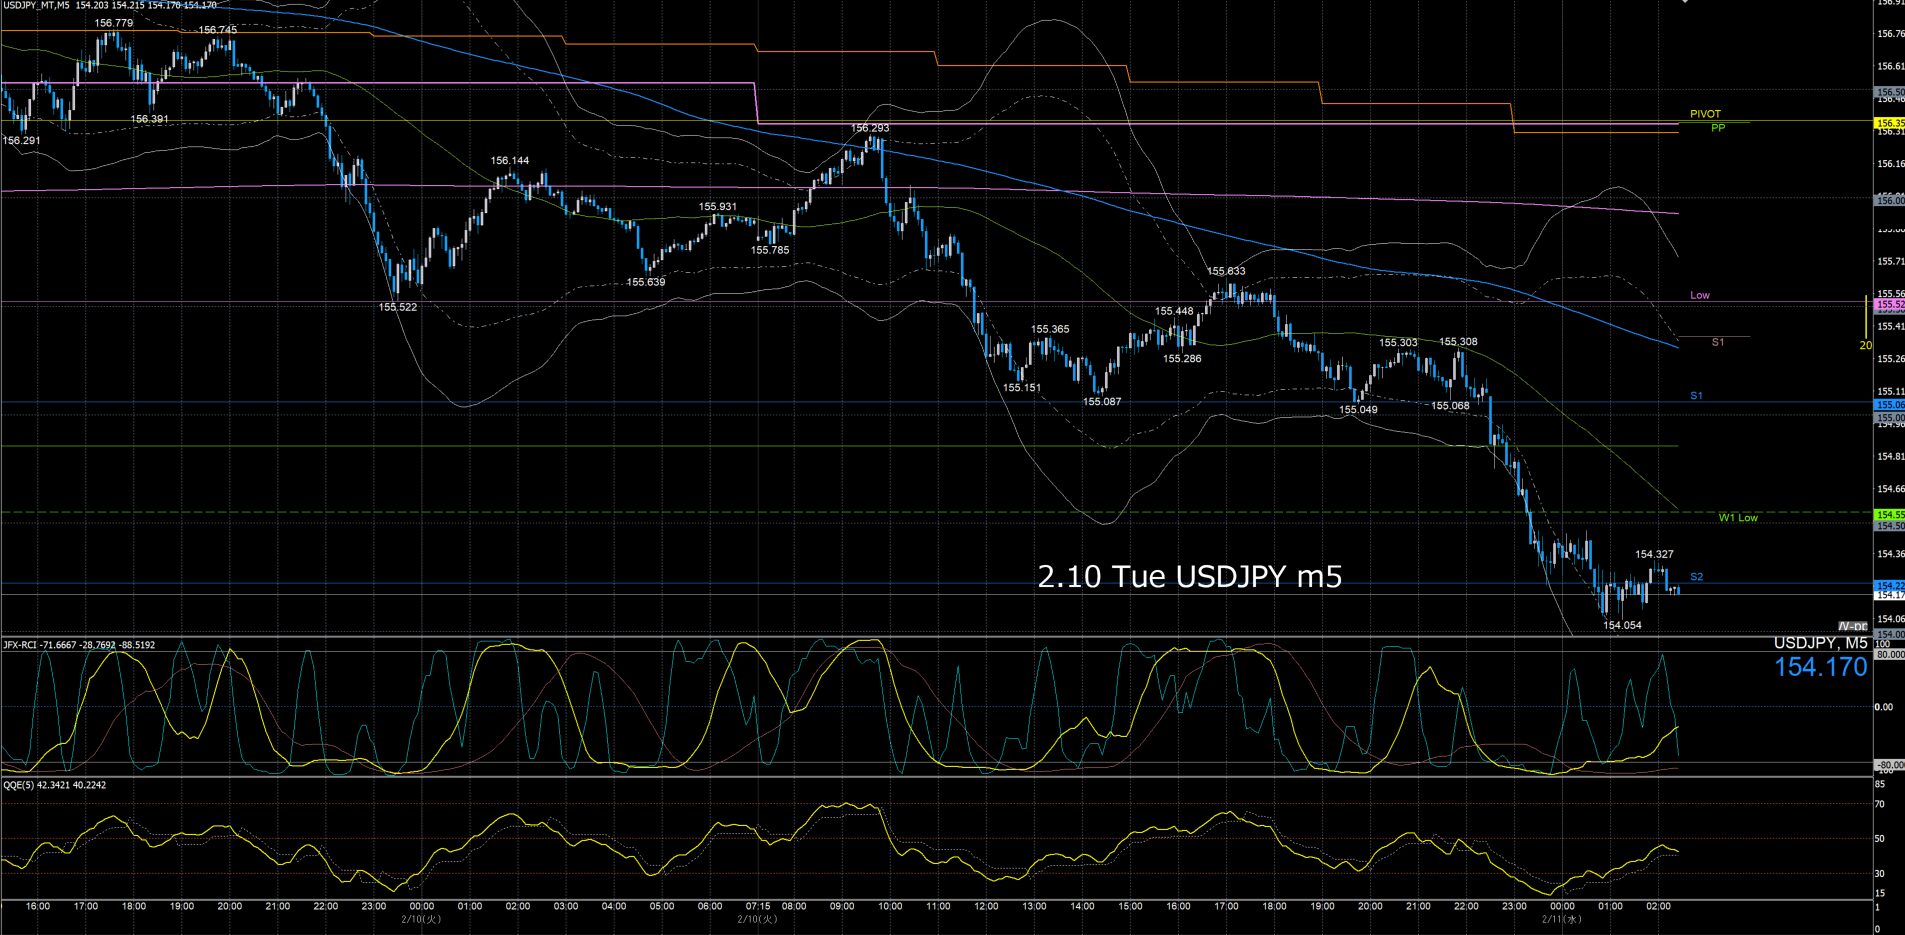Click the yellow 156.35 pivot price tag
The width and height of the screenshot is (1905, 935).
click(x=1889, y=123)
